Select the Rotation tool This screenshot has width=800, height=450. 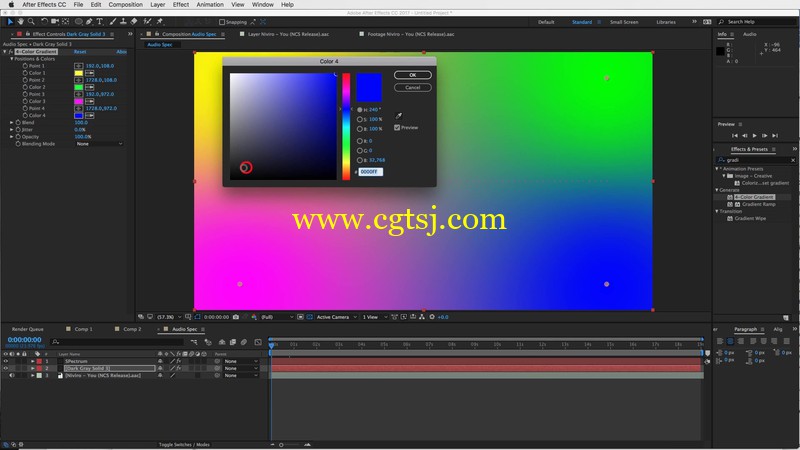click(x=44, y=21)
